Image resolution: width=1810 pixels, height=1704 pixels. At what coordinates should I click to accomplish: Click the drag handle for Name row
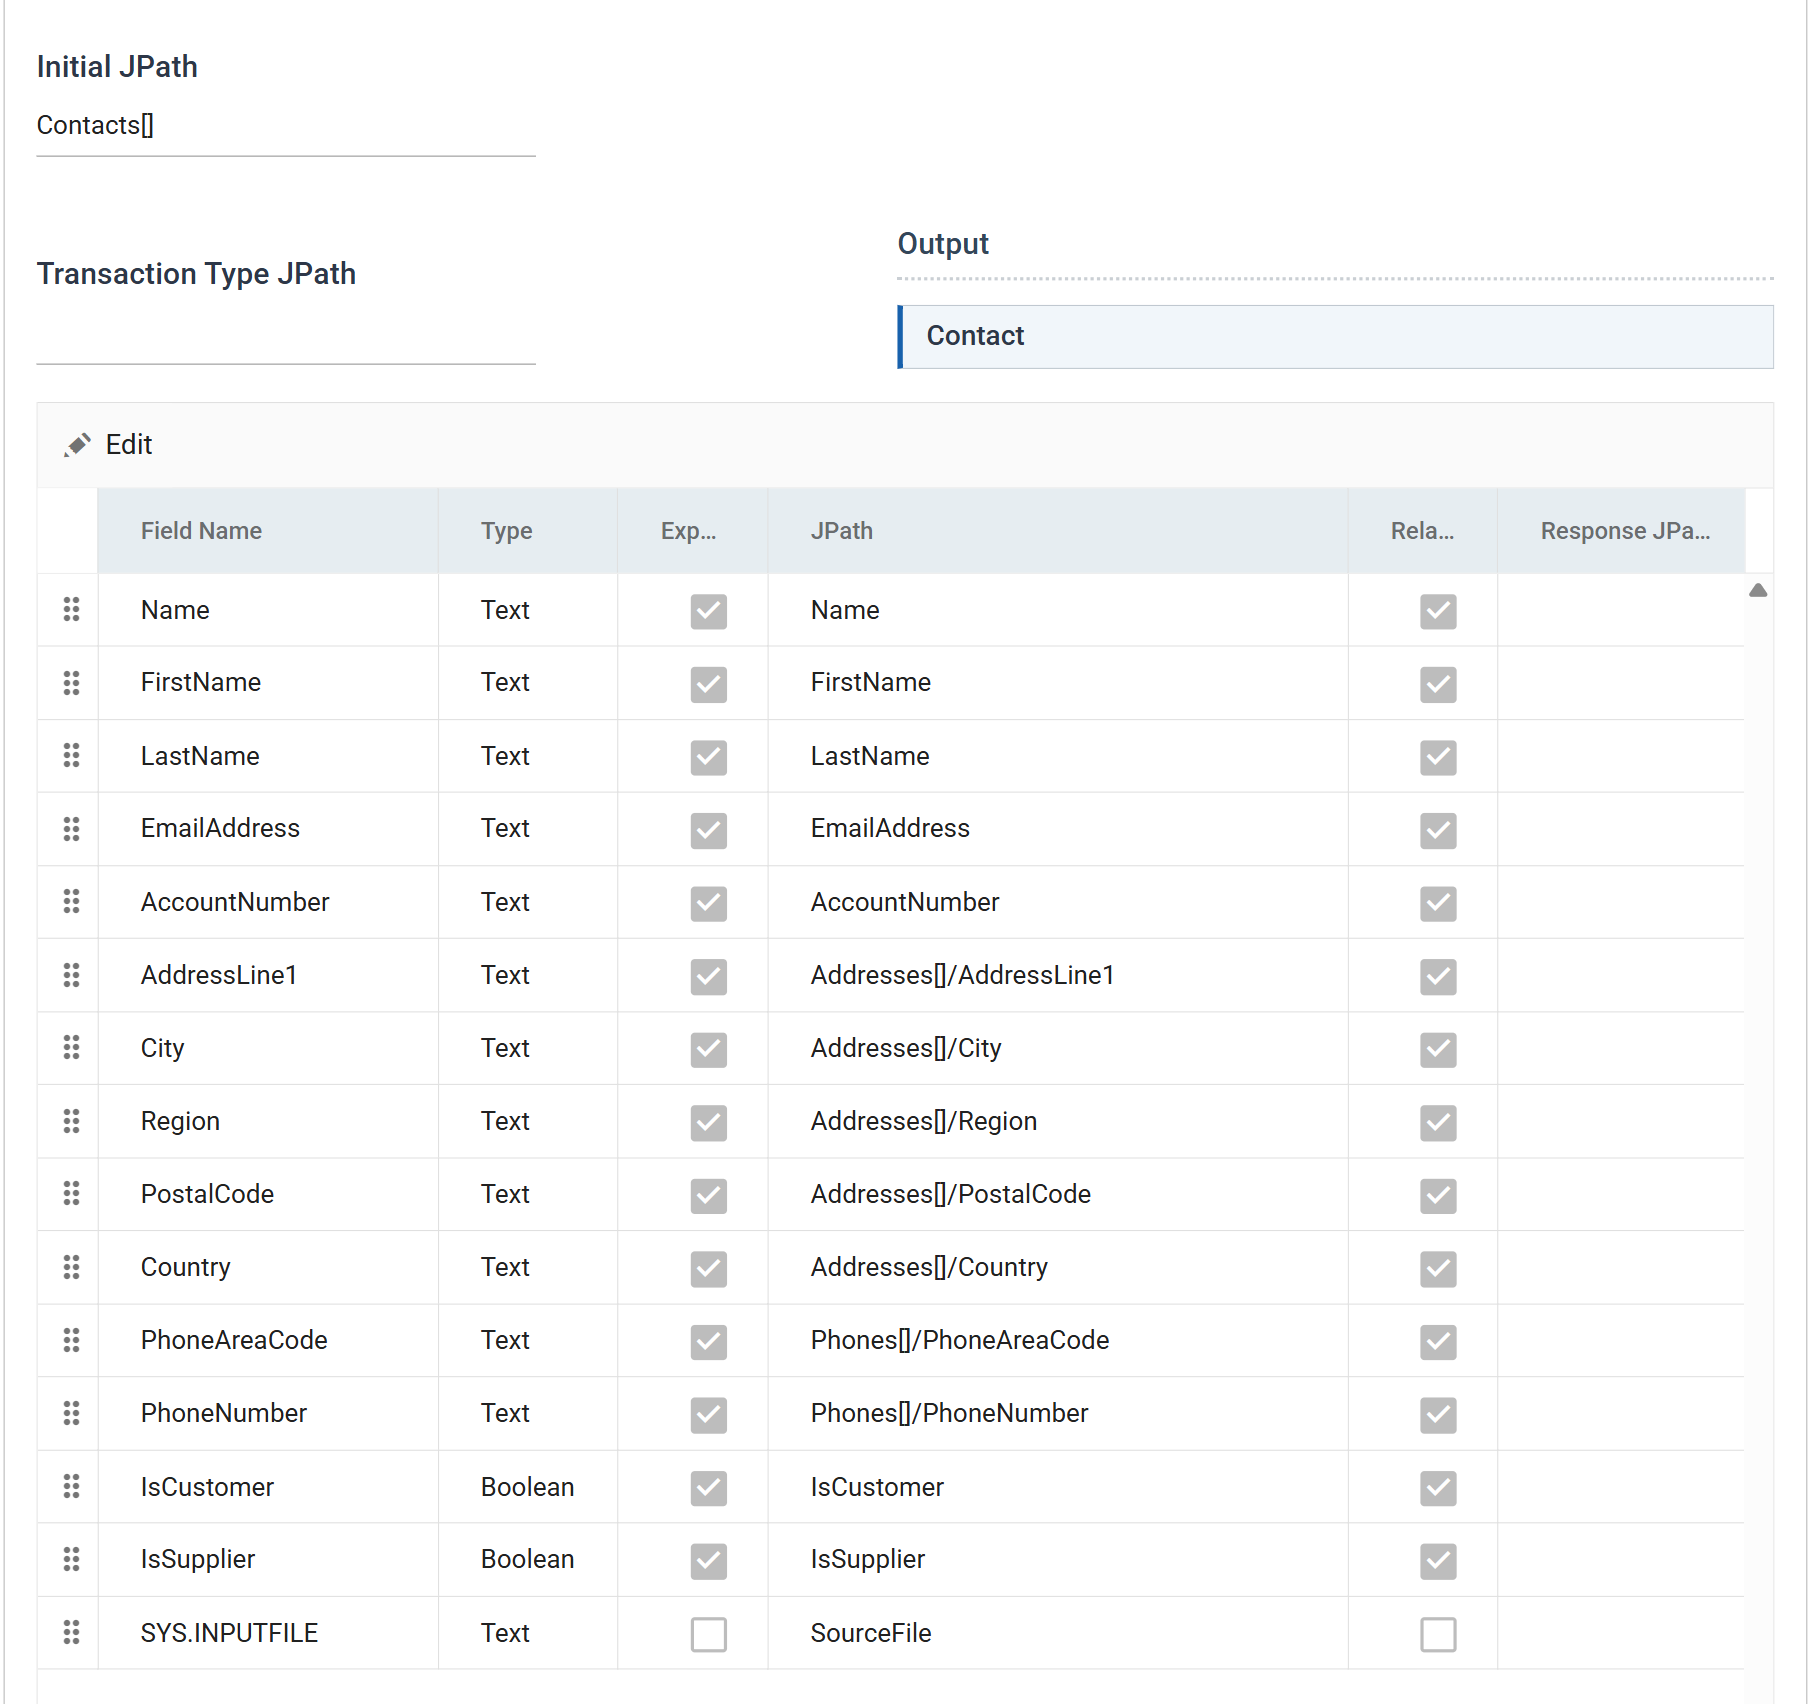[71, 609]
